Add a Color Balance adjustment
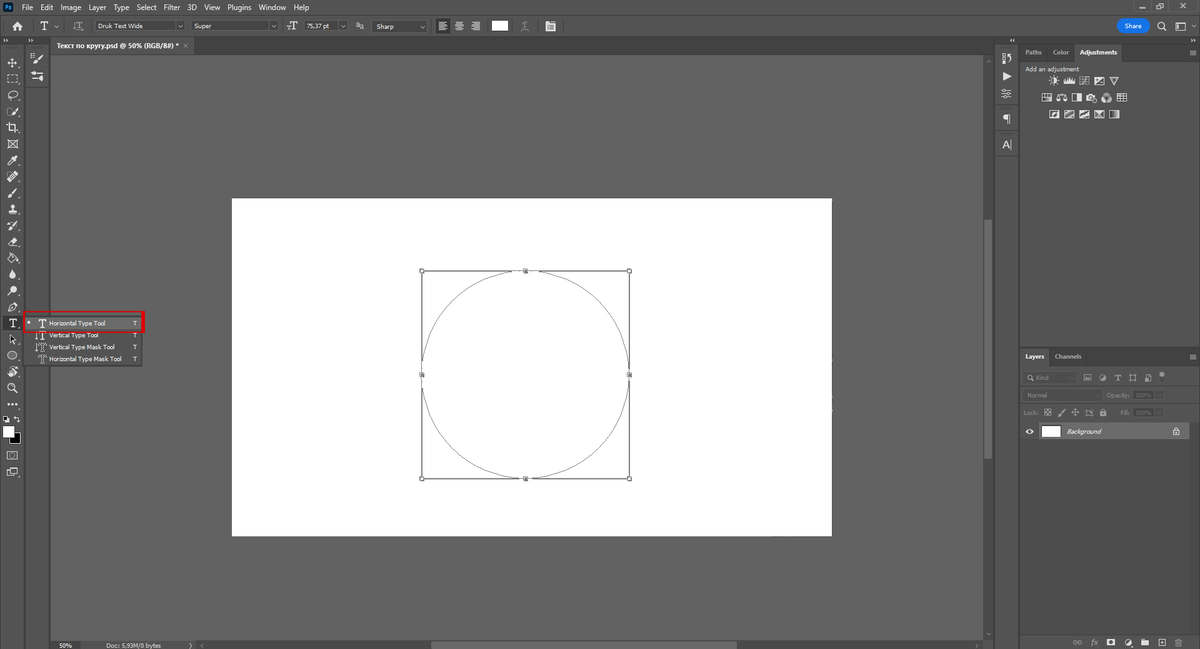Image resolution: width=1200 pixels, height=649 pixels. (x=1062, y=98)
